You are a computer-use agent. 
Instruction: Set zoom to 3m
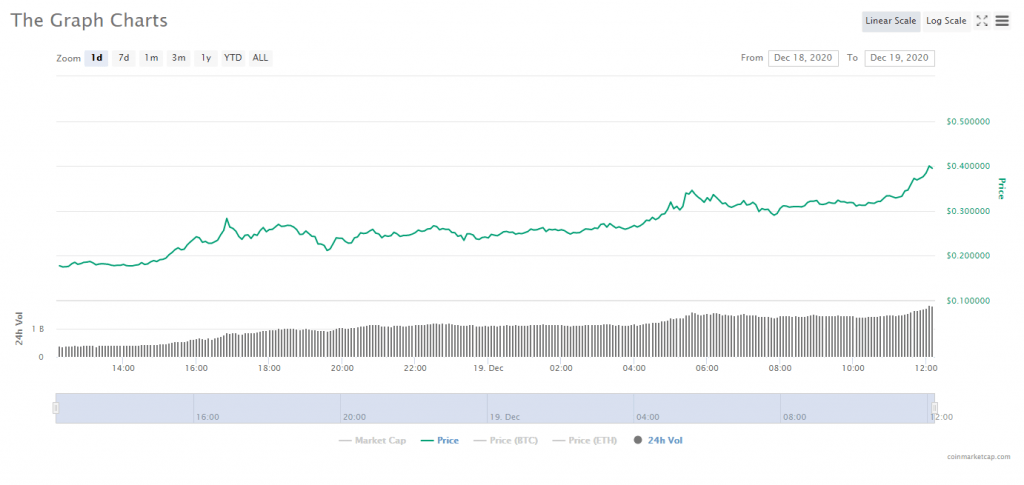tap(178, 58)
